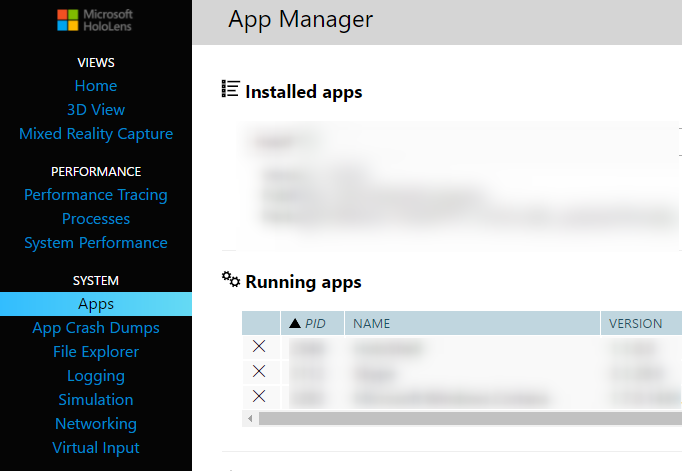The width and height of the screenshot is (682, 471).
Task: Close the first running app with X
Action: [259, 346]
